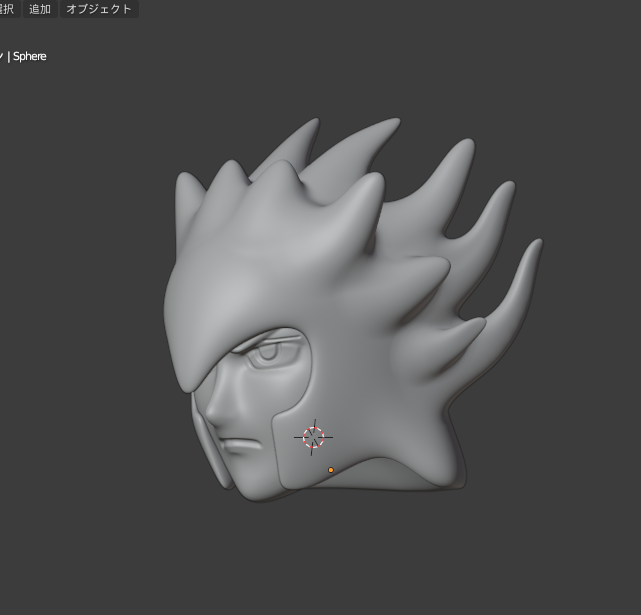
Task: Open the オブジェクト (Object) menu
Action: [x=99, y=9]
